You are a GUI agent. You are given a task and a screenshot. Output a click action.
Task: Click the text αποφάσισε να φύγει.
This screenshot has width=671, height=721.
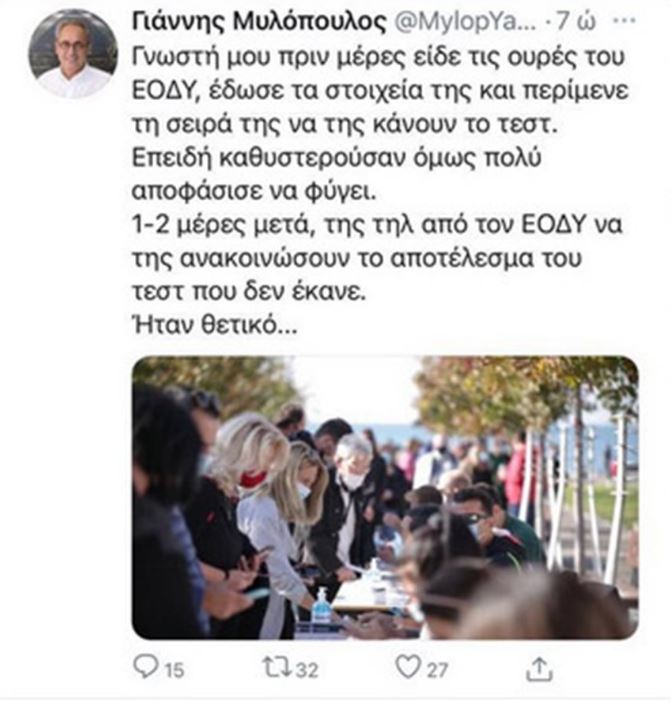[x=254, y=191]
